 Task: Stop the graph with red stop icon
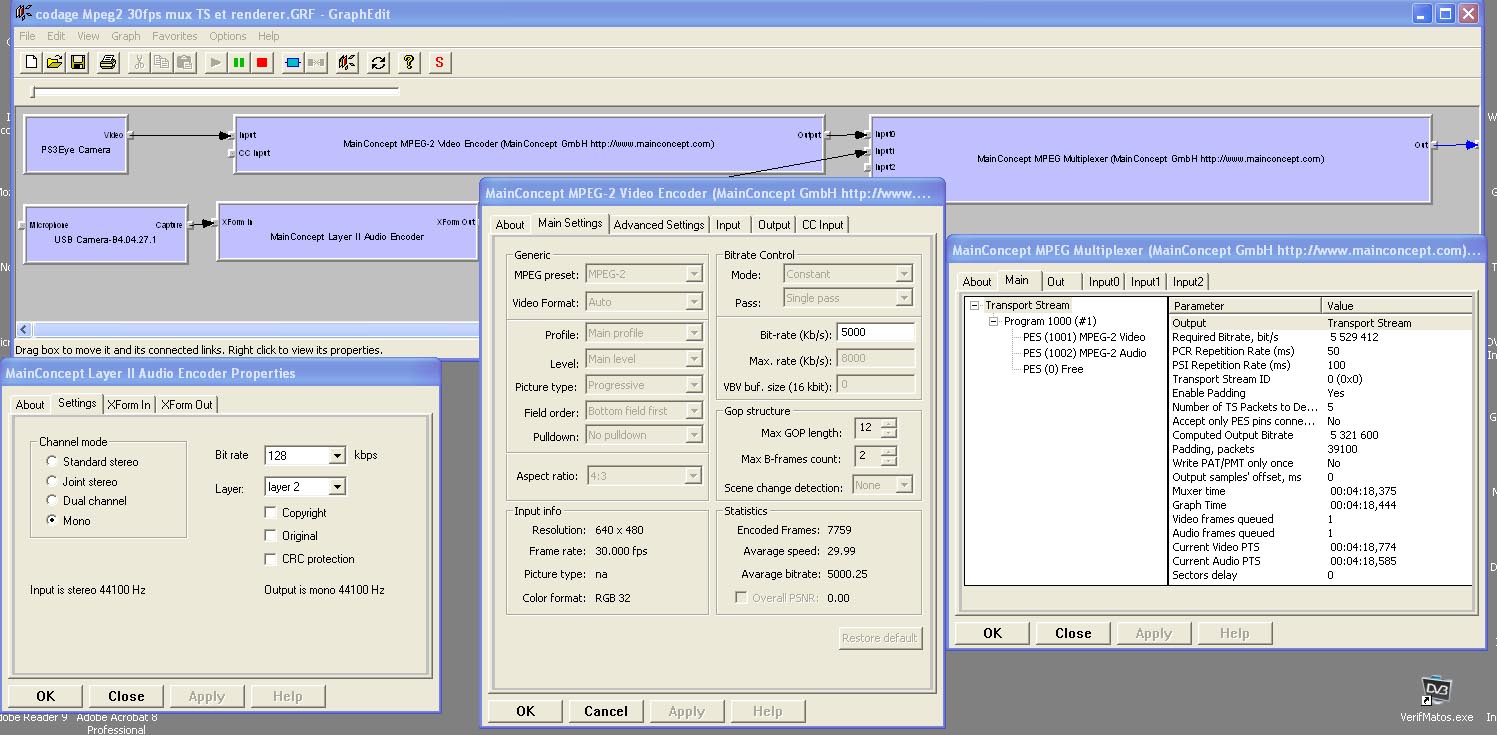(262, 62)
